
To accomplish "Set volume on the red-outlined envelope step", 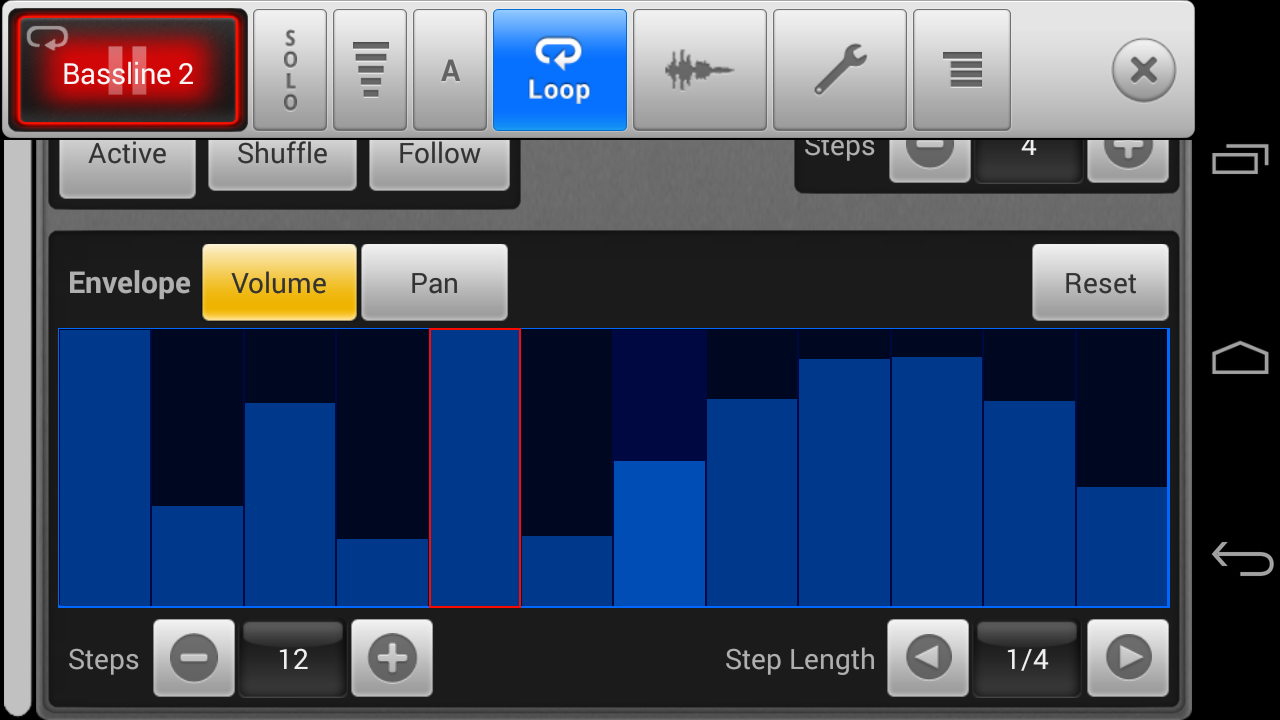I will (475, 467).
